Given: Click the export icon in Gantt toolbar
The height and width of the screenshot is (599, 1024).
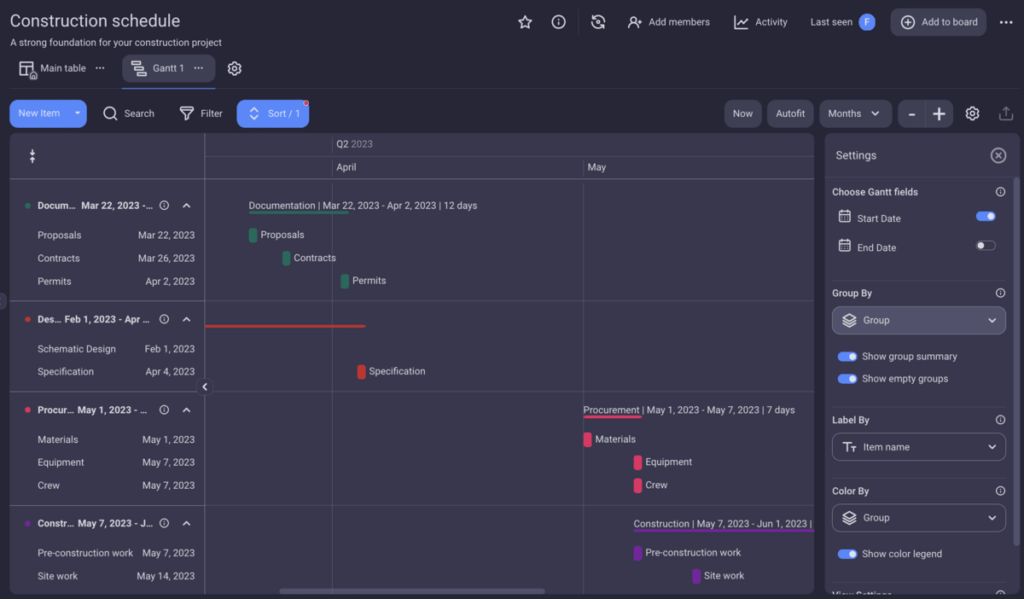Looking at the screenshot, I should tap(1005, 114).
